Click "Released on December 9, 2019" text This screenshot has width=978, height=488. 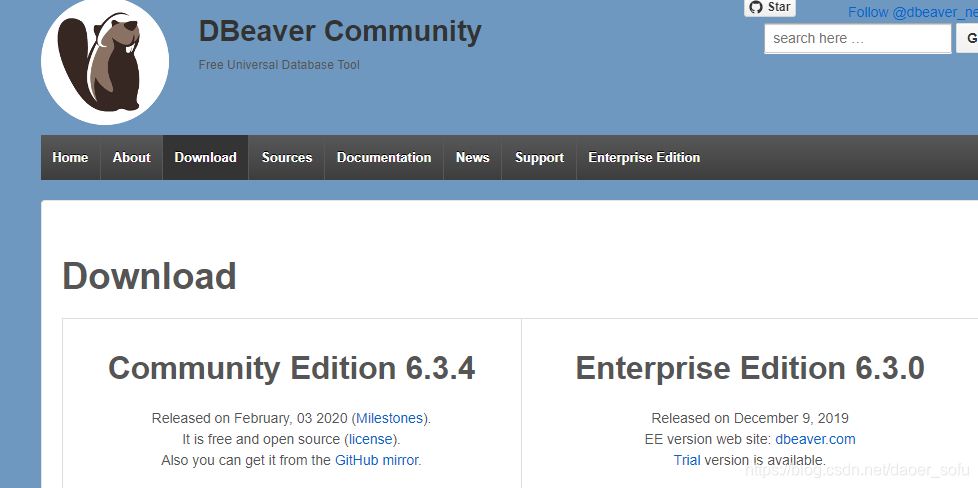pos(750,418)
